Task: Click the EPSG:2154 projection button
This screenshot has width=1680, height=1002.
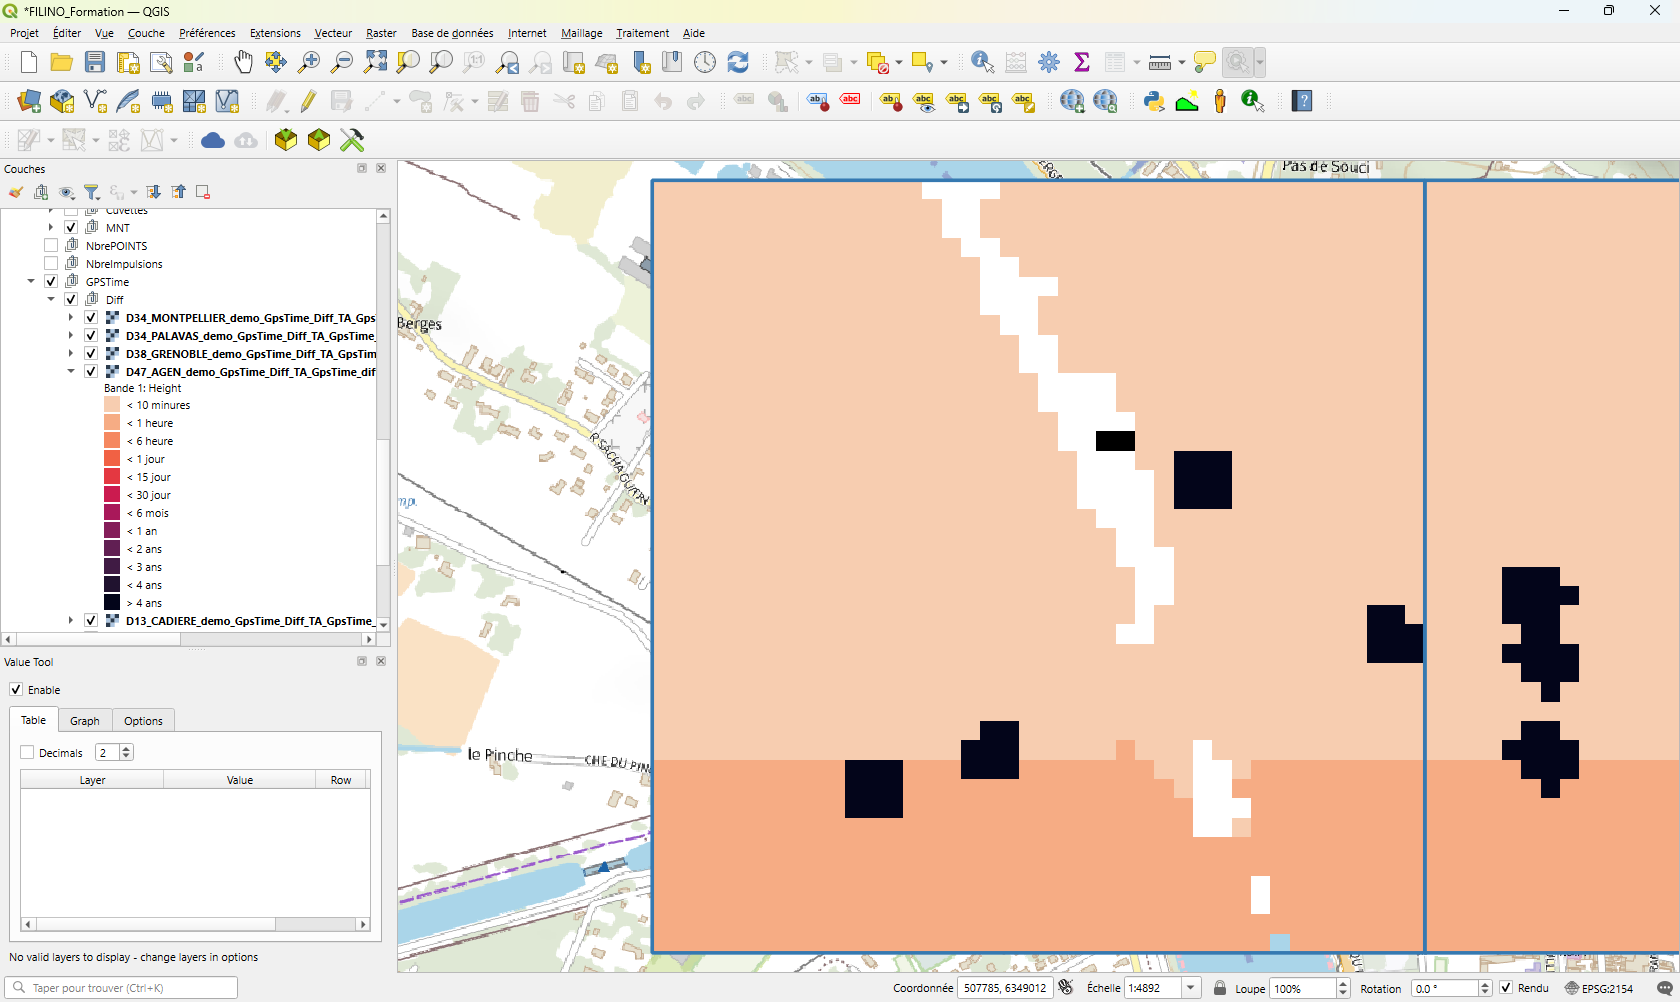Action: pos(1599,988)
